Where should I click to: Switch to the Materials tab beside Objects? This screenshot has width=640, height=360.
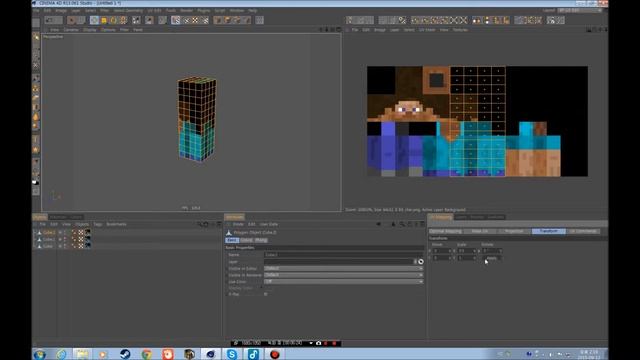coord(58,217)
